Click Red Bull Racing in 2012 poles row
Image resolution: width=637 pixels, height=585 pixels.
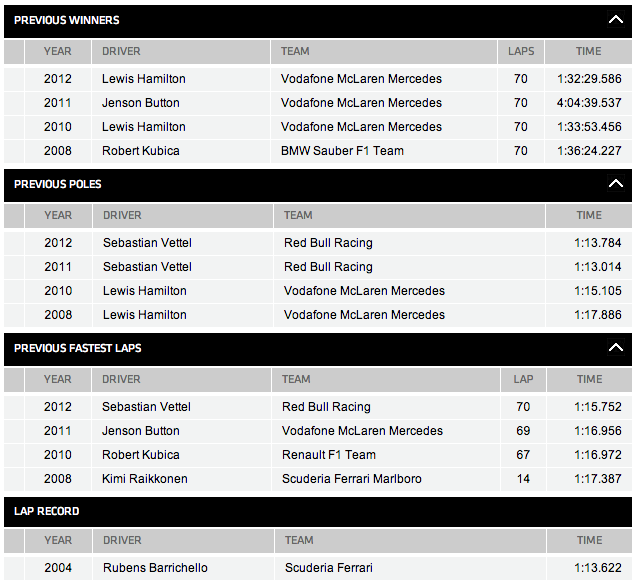pos(328,243)
